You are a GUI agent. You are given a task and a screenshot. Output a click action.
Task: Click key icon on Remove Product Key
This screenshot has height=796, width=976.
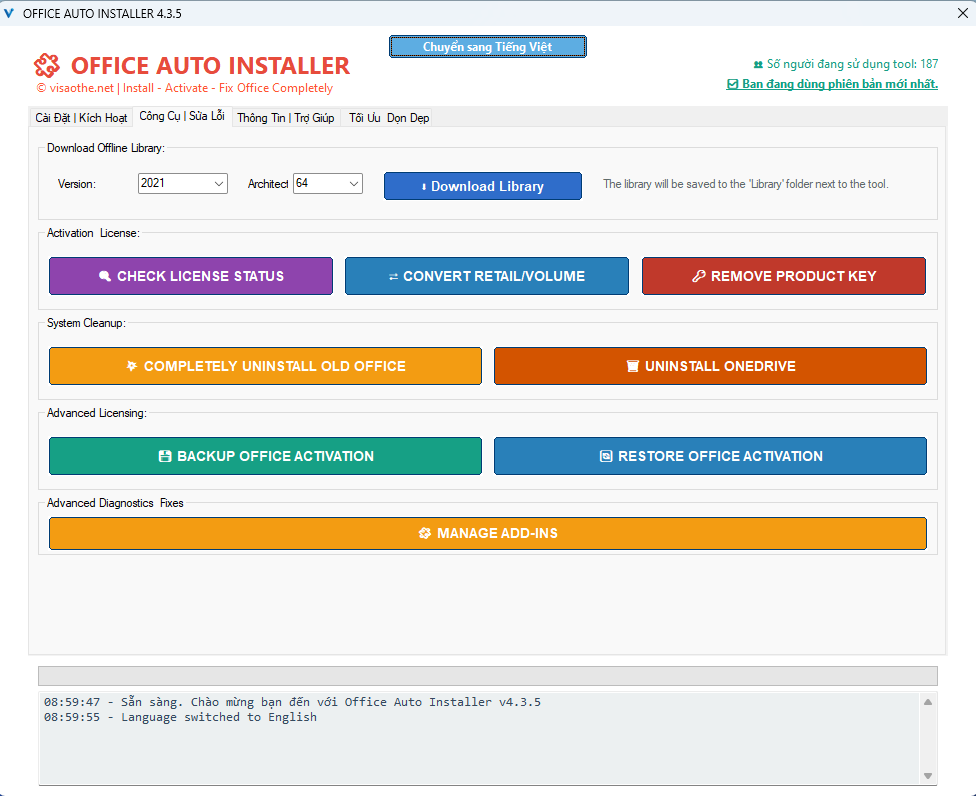(x=699, y=276)
